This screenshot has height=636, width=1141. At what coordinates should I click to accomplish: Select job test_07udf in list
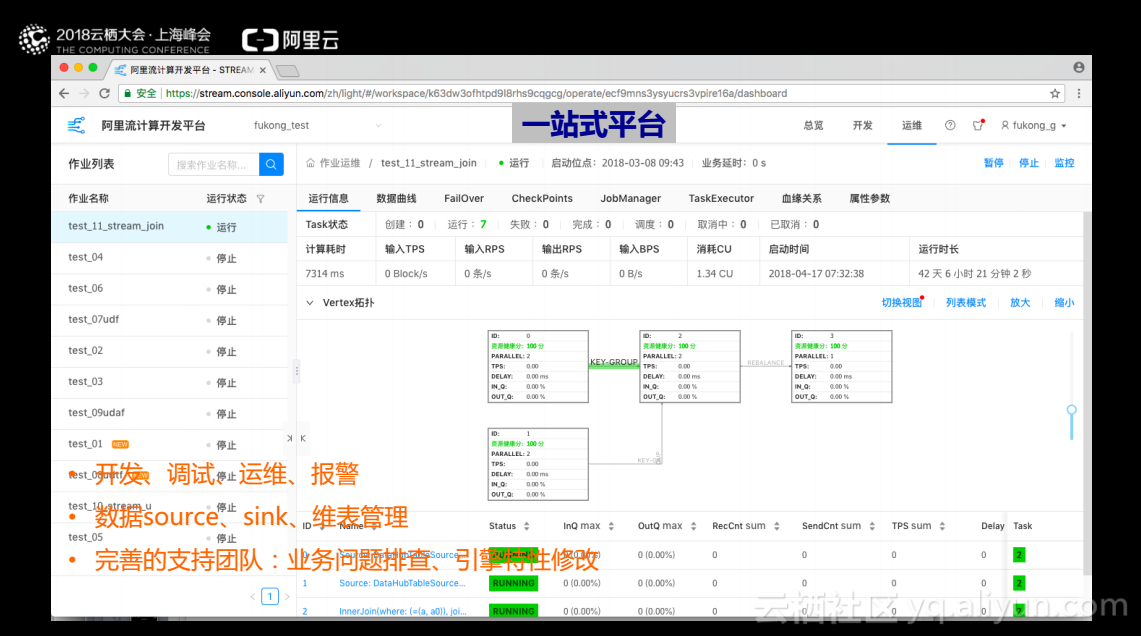pyautogui.click(x=170, y=320)
